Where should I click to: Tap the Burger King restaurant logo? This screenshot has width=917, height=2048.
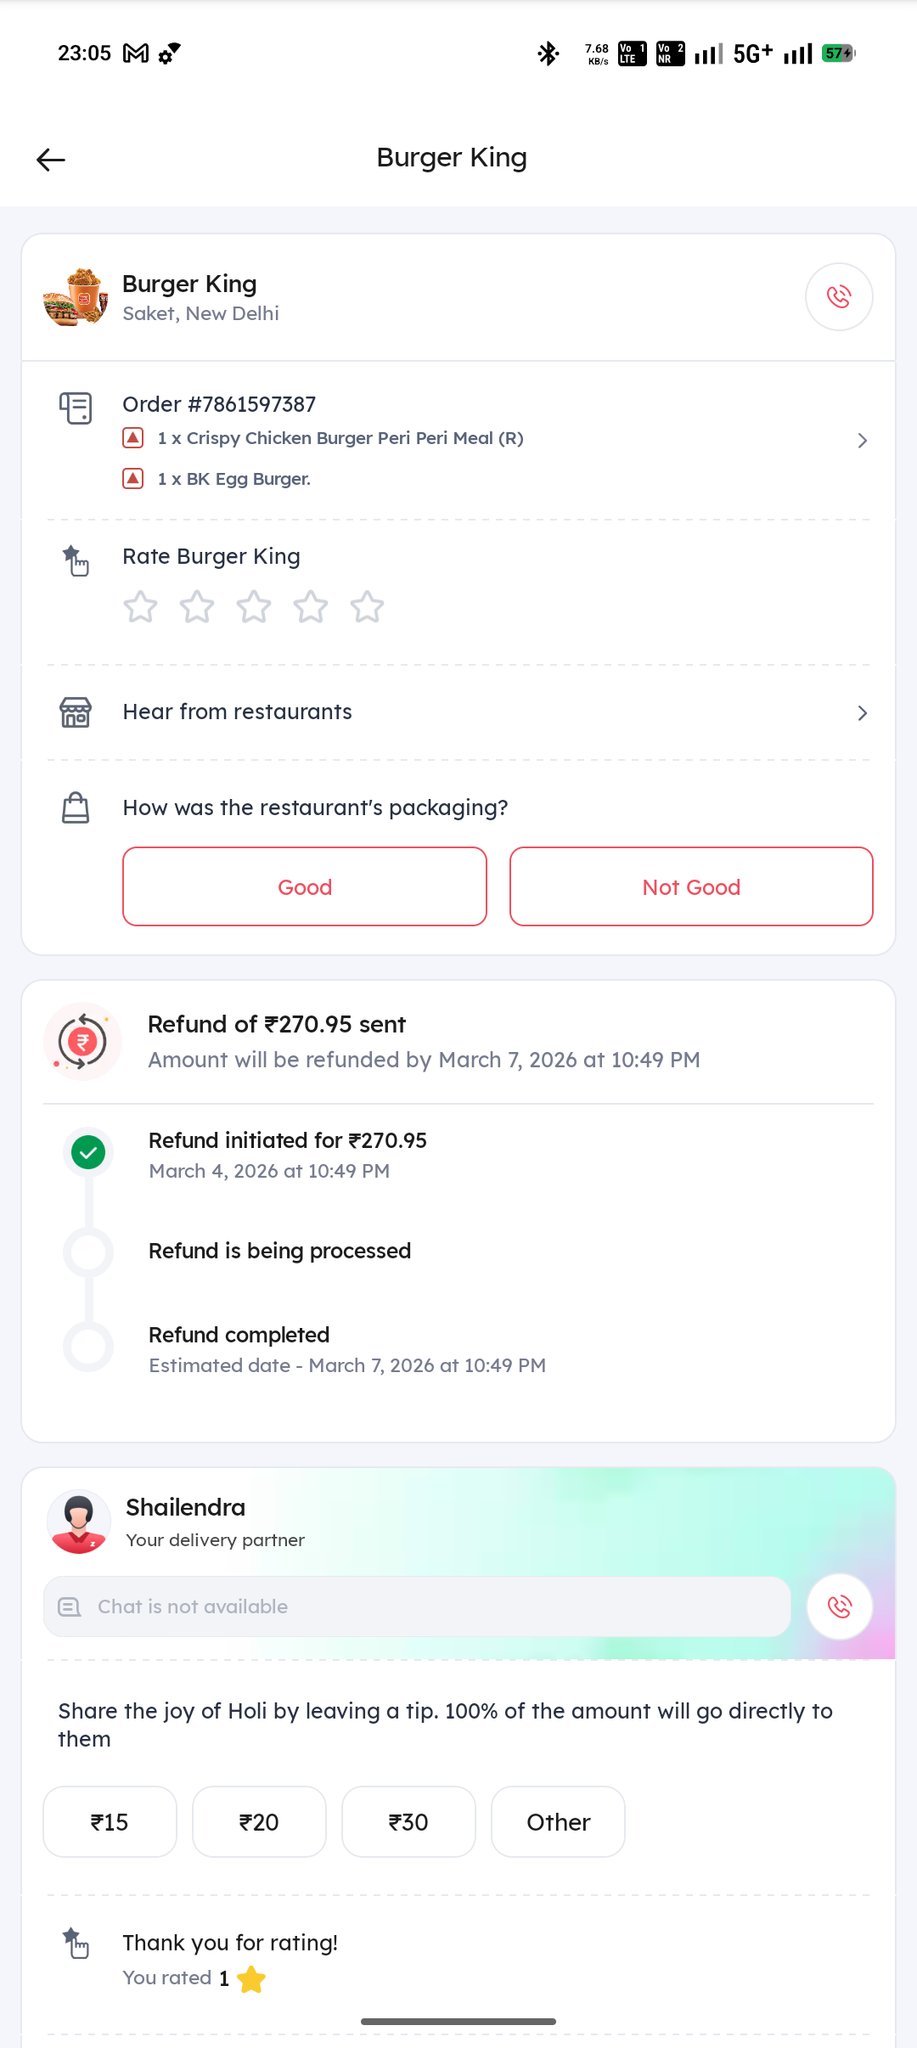[76, 297]
